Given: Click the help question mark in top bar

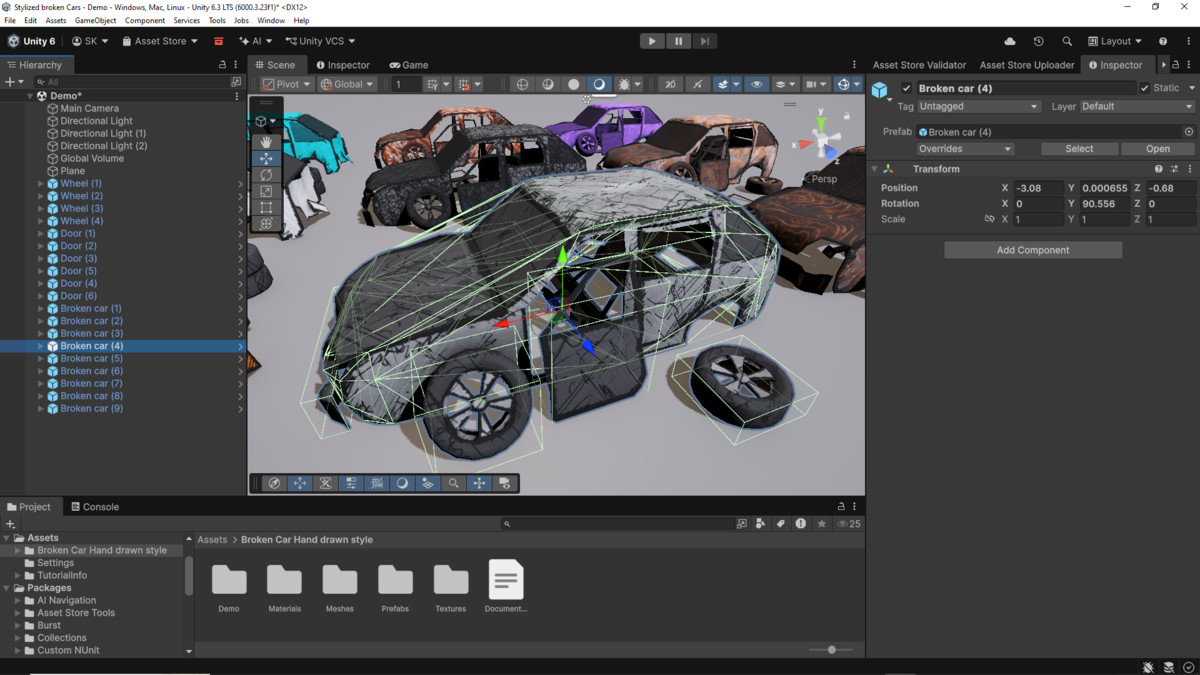Looking at the screenshot, I should [x=1163, y=41].
